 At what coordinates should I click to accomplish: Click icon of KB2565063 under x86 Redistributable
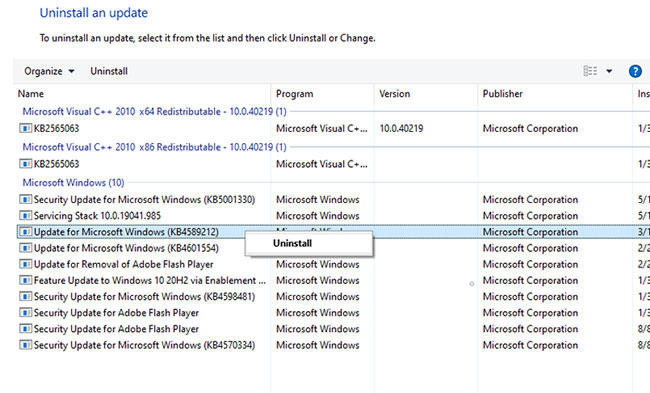point(25,164)
